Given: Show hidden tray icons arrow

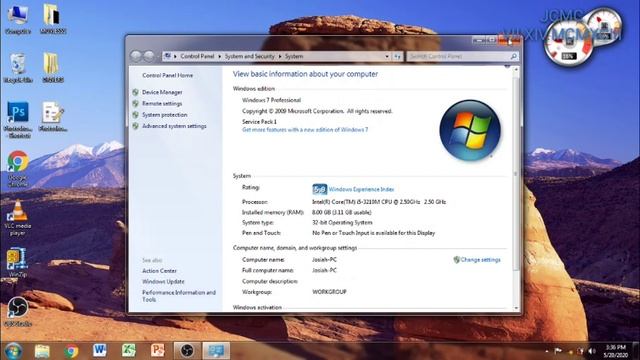Looking at the screenshot, I should click(x=547, y=351).
